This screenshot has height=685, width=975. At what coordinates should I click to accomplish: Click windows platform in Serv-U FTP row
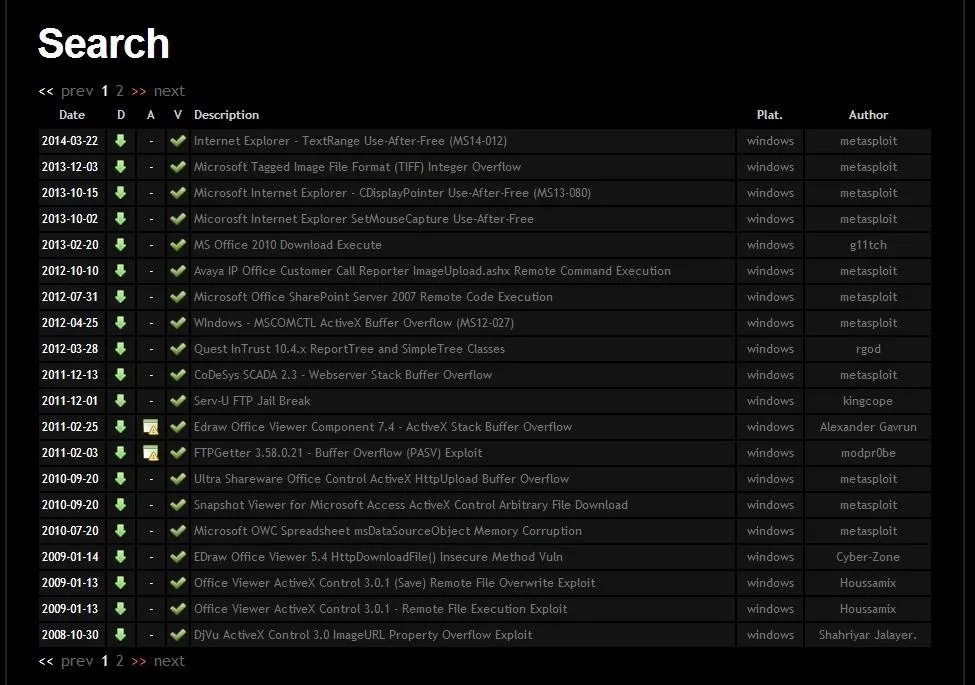(770, 401)
